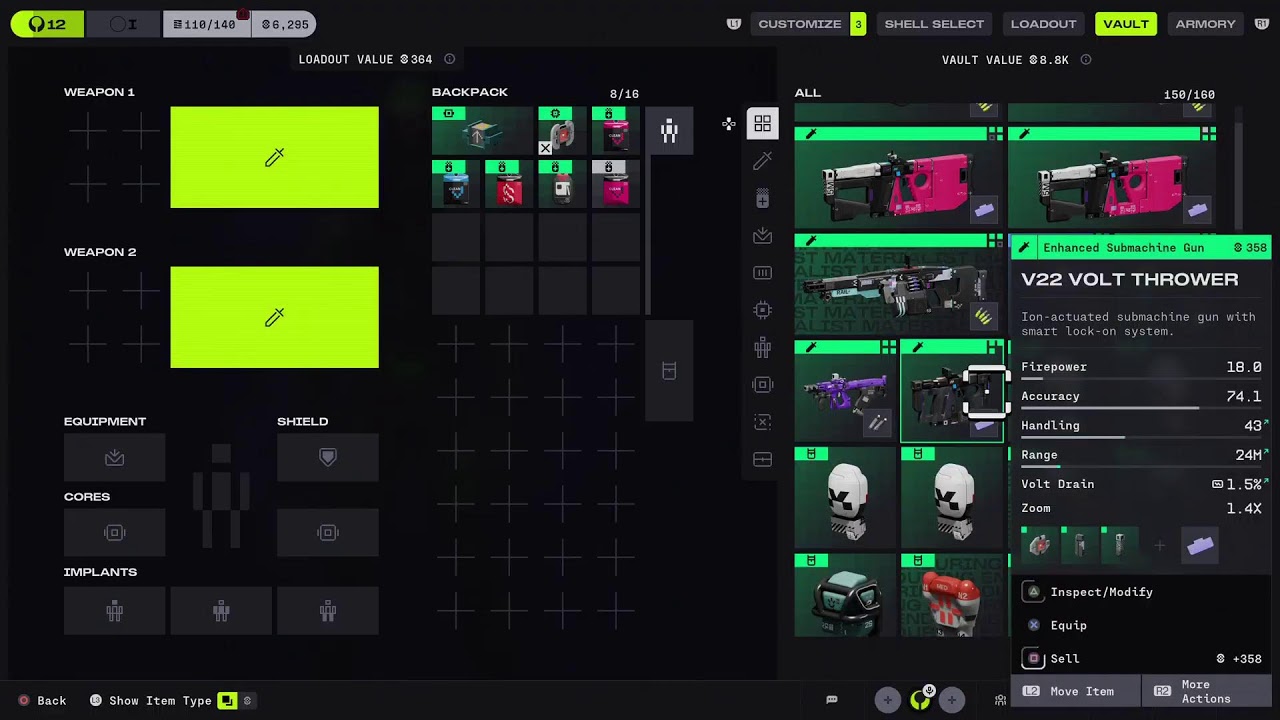Click the Handling stat bar
The image size is (1280, 720).
point(1141,438)
